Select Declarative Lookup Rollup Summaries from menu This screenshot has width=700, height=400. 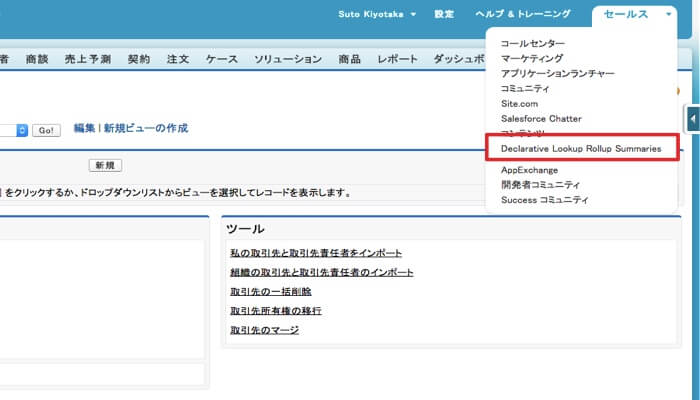pyautogui.click(x=581, y=148)
